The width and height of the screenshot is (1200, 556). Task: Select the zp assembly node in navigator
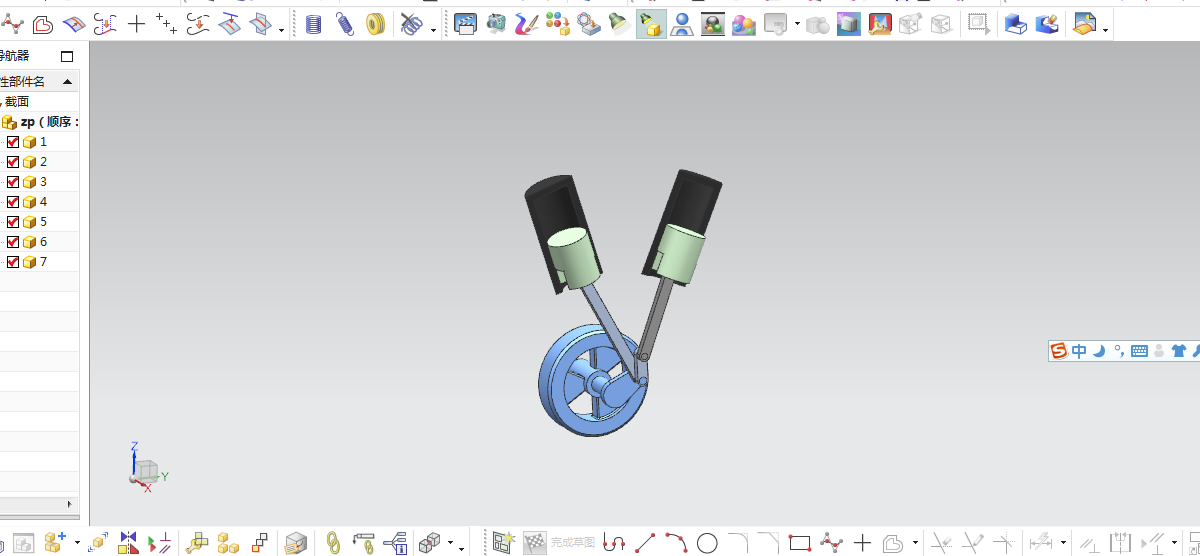40,122
